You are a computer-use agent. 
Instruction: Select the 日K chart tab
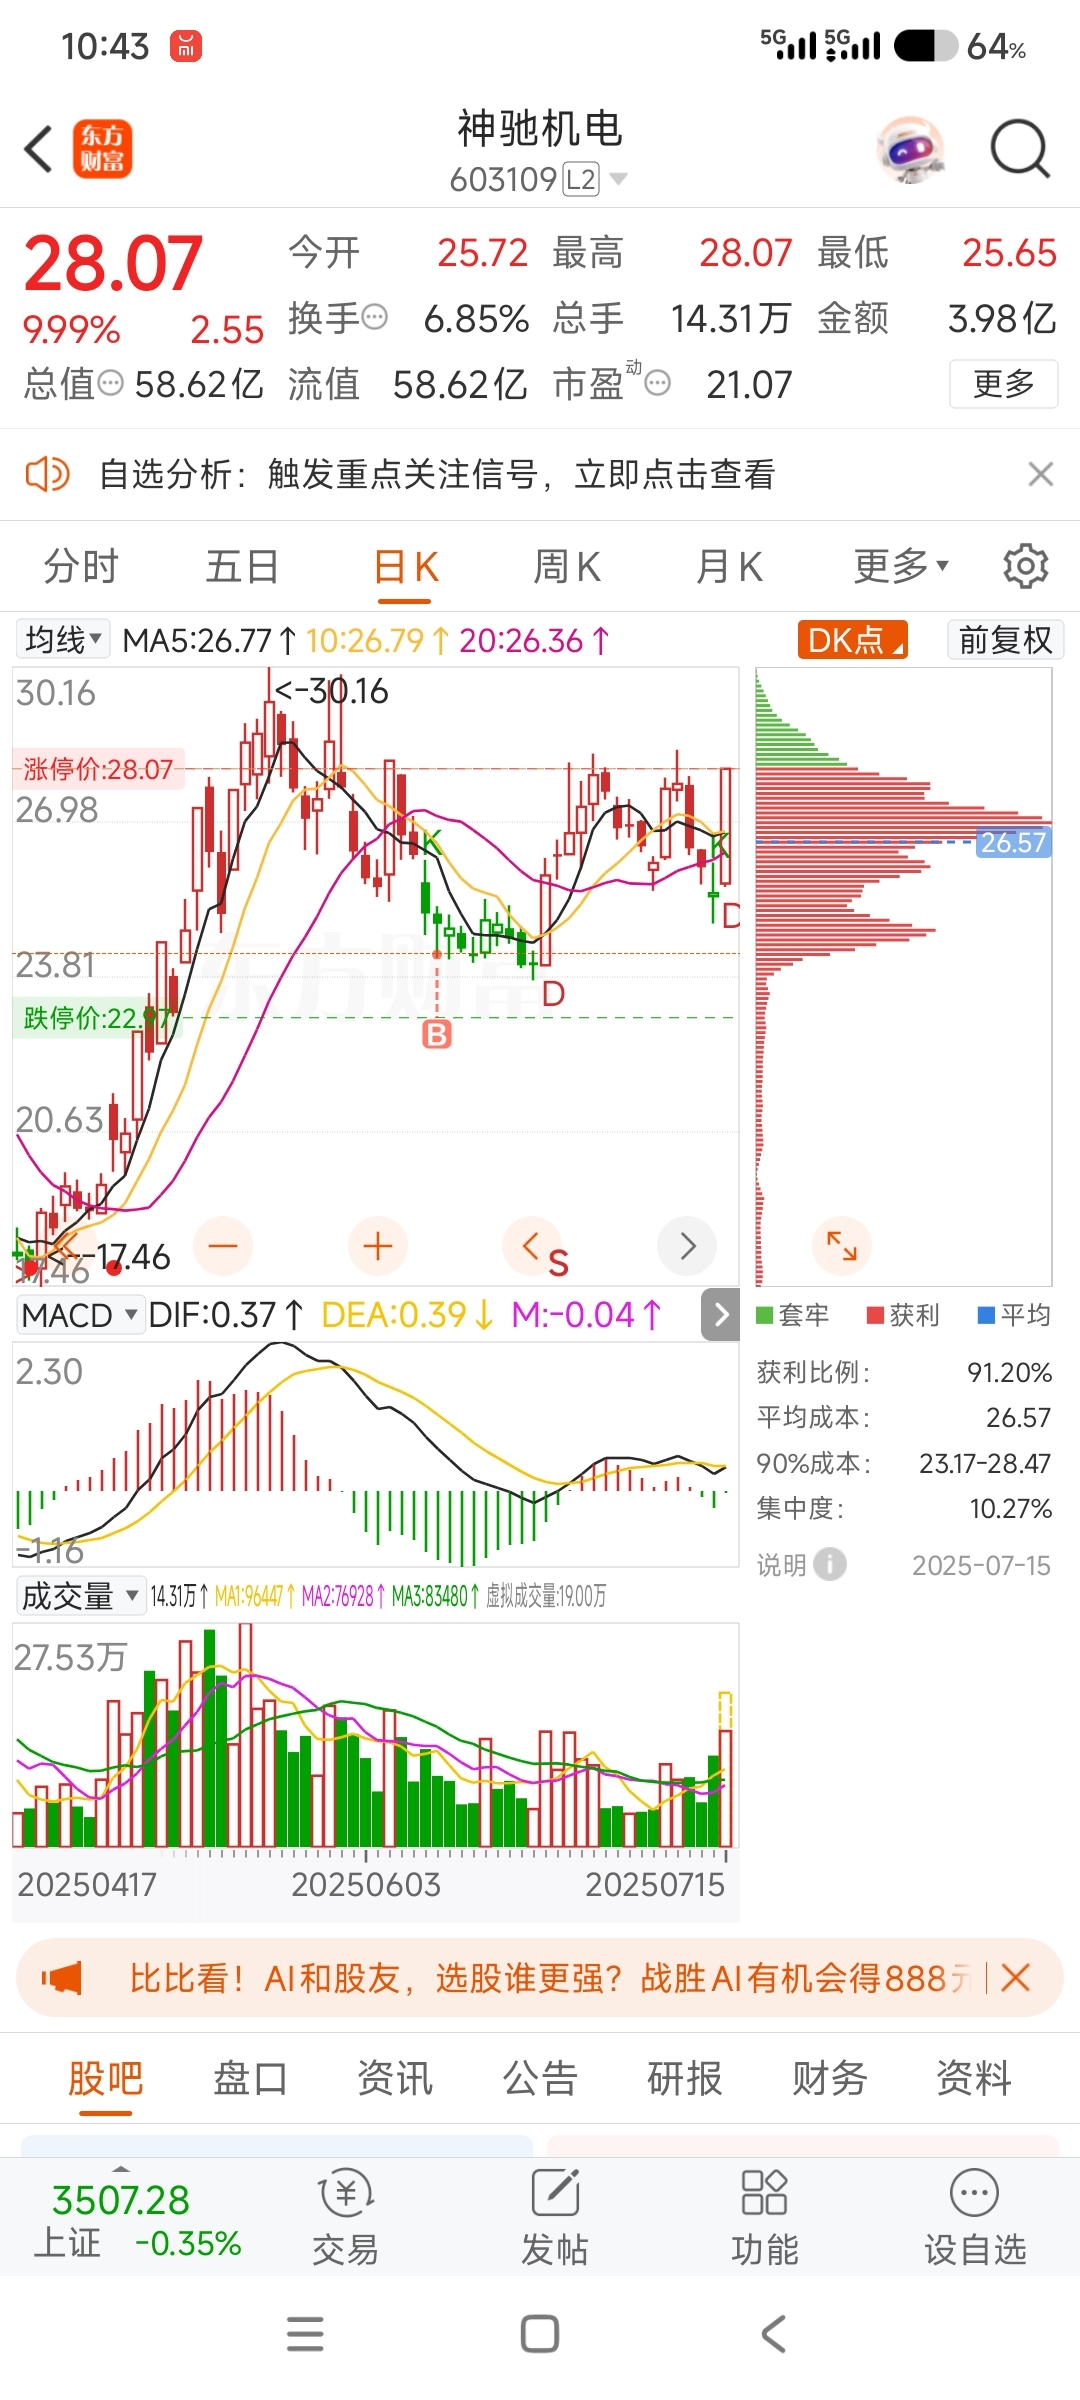tap(405, 567)
